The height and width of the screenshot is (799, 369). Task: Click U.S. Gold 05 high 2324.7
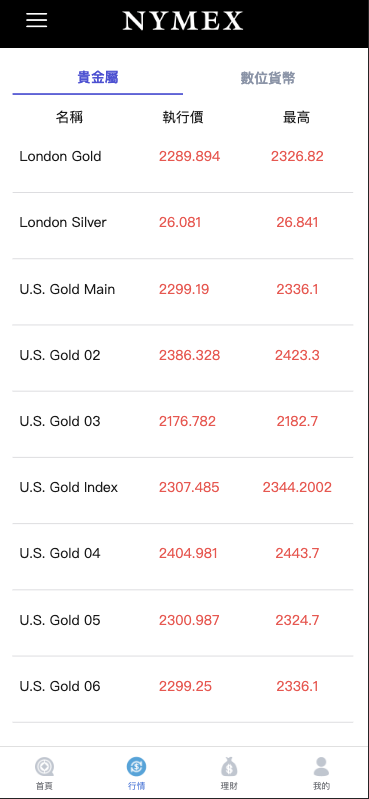click(x=297, y=620)
